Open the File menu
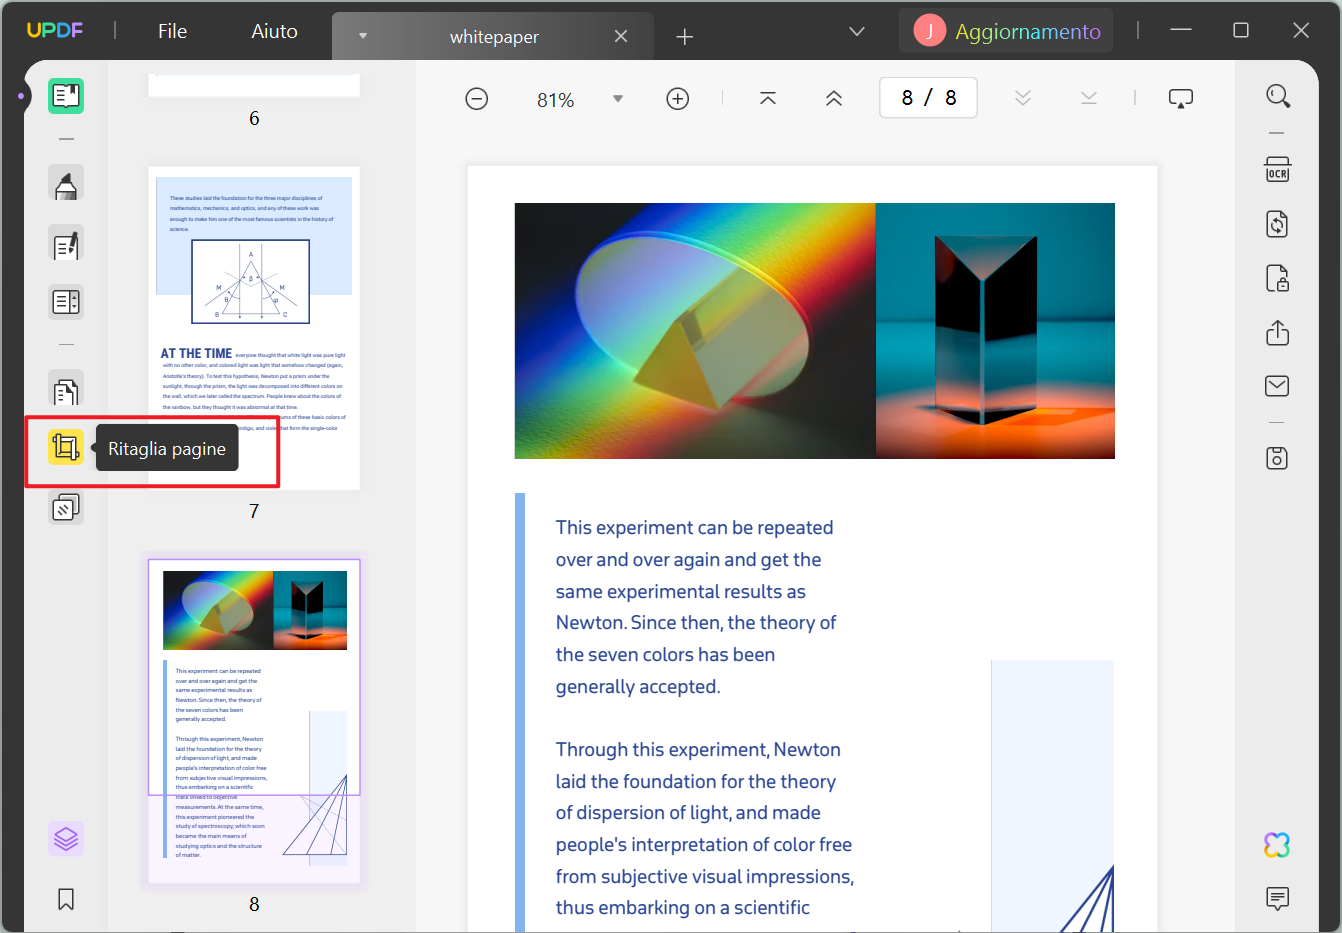This screenshot has width=1342, height=933. 173,31
